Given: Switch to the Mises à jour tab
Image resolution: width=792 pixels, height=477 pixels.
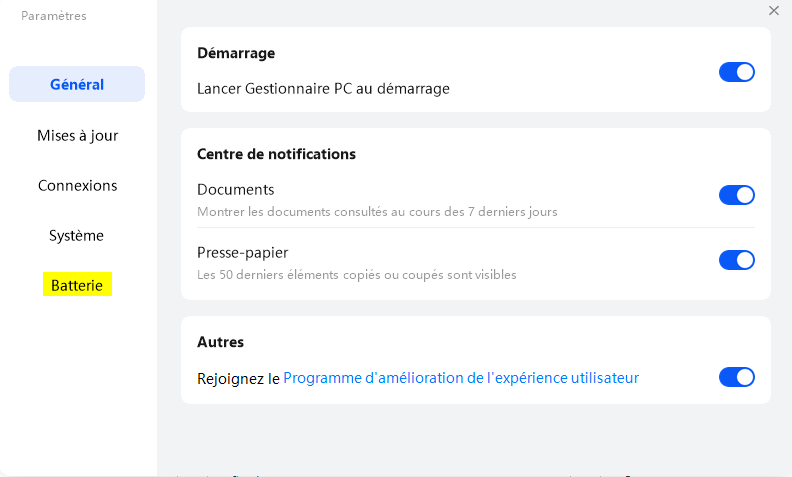Looking at the screenshot, I should [x=77, y=135].
